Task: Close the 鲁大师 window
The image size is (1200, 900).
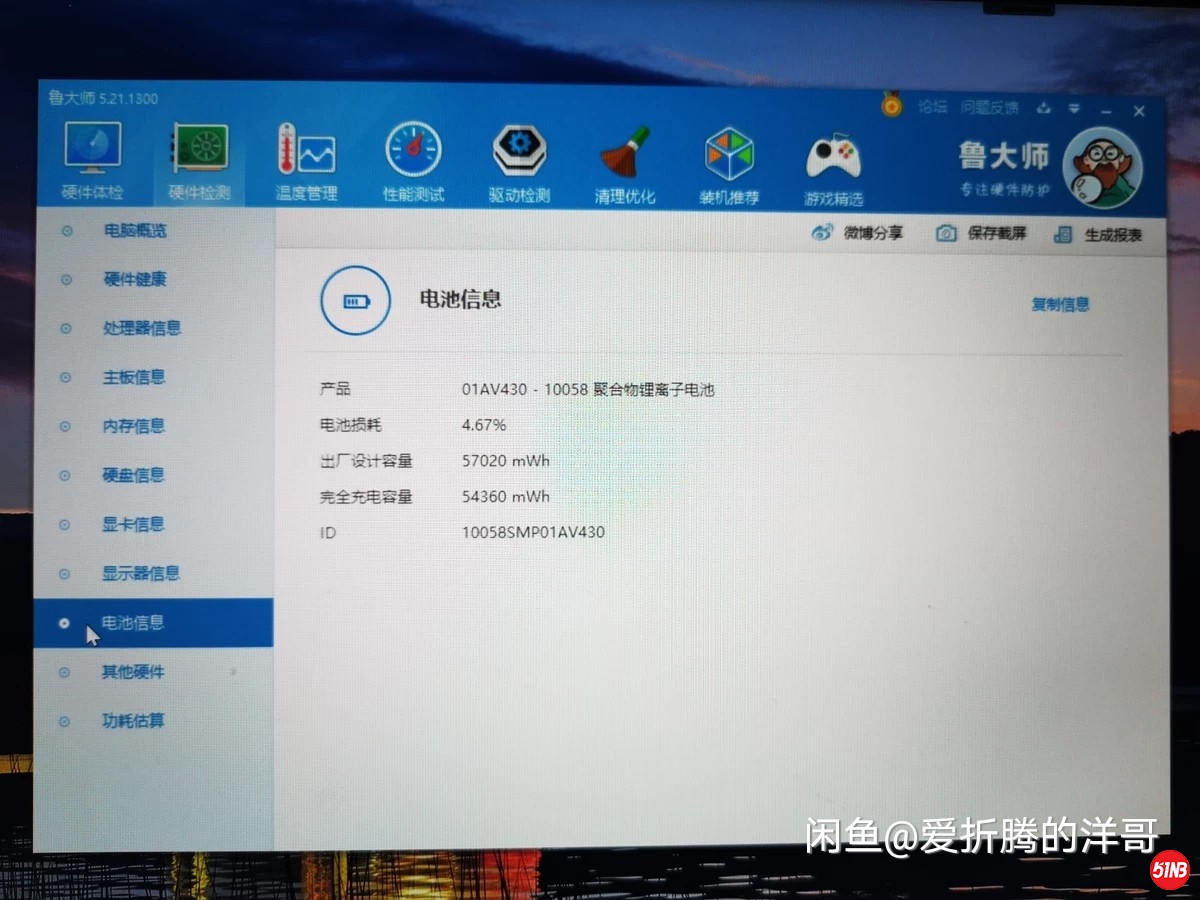Action: pos(1139,111)
